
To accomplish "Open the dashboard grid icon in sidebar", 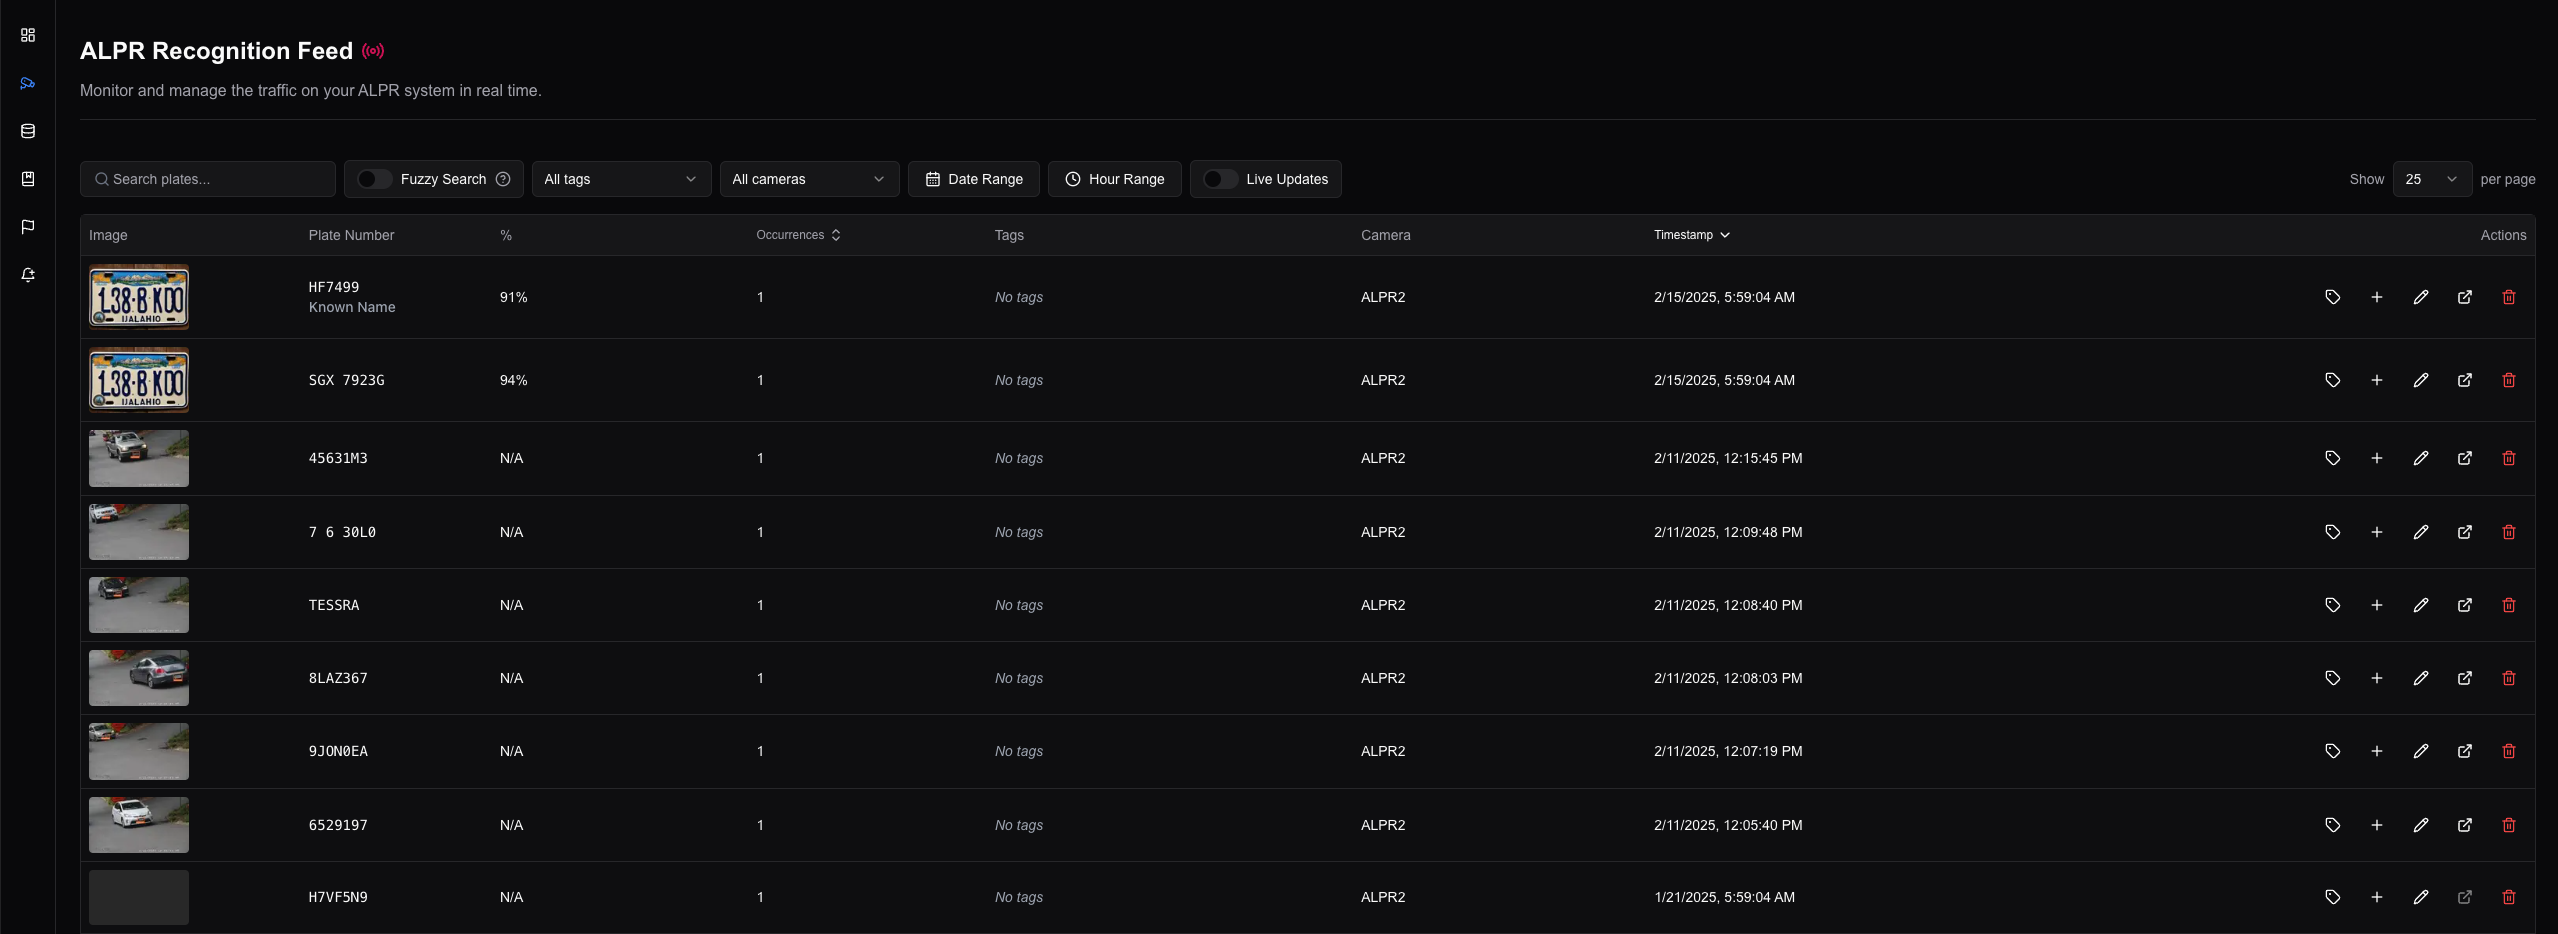I will pyautogui.click(x=28, y=35).
